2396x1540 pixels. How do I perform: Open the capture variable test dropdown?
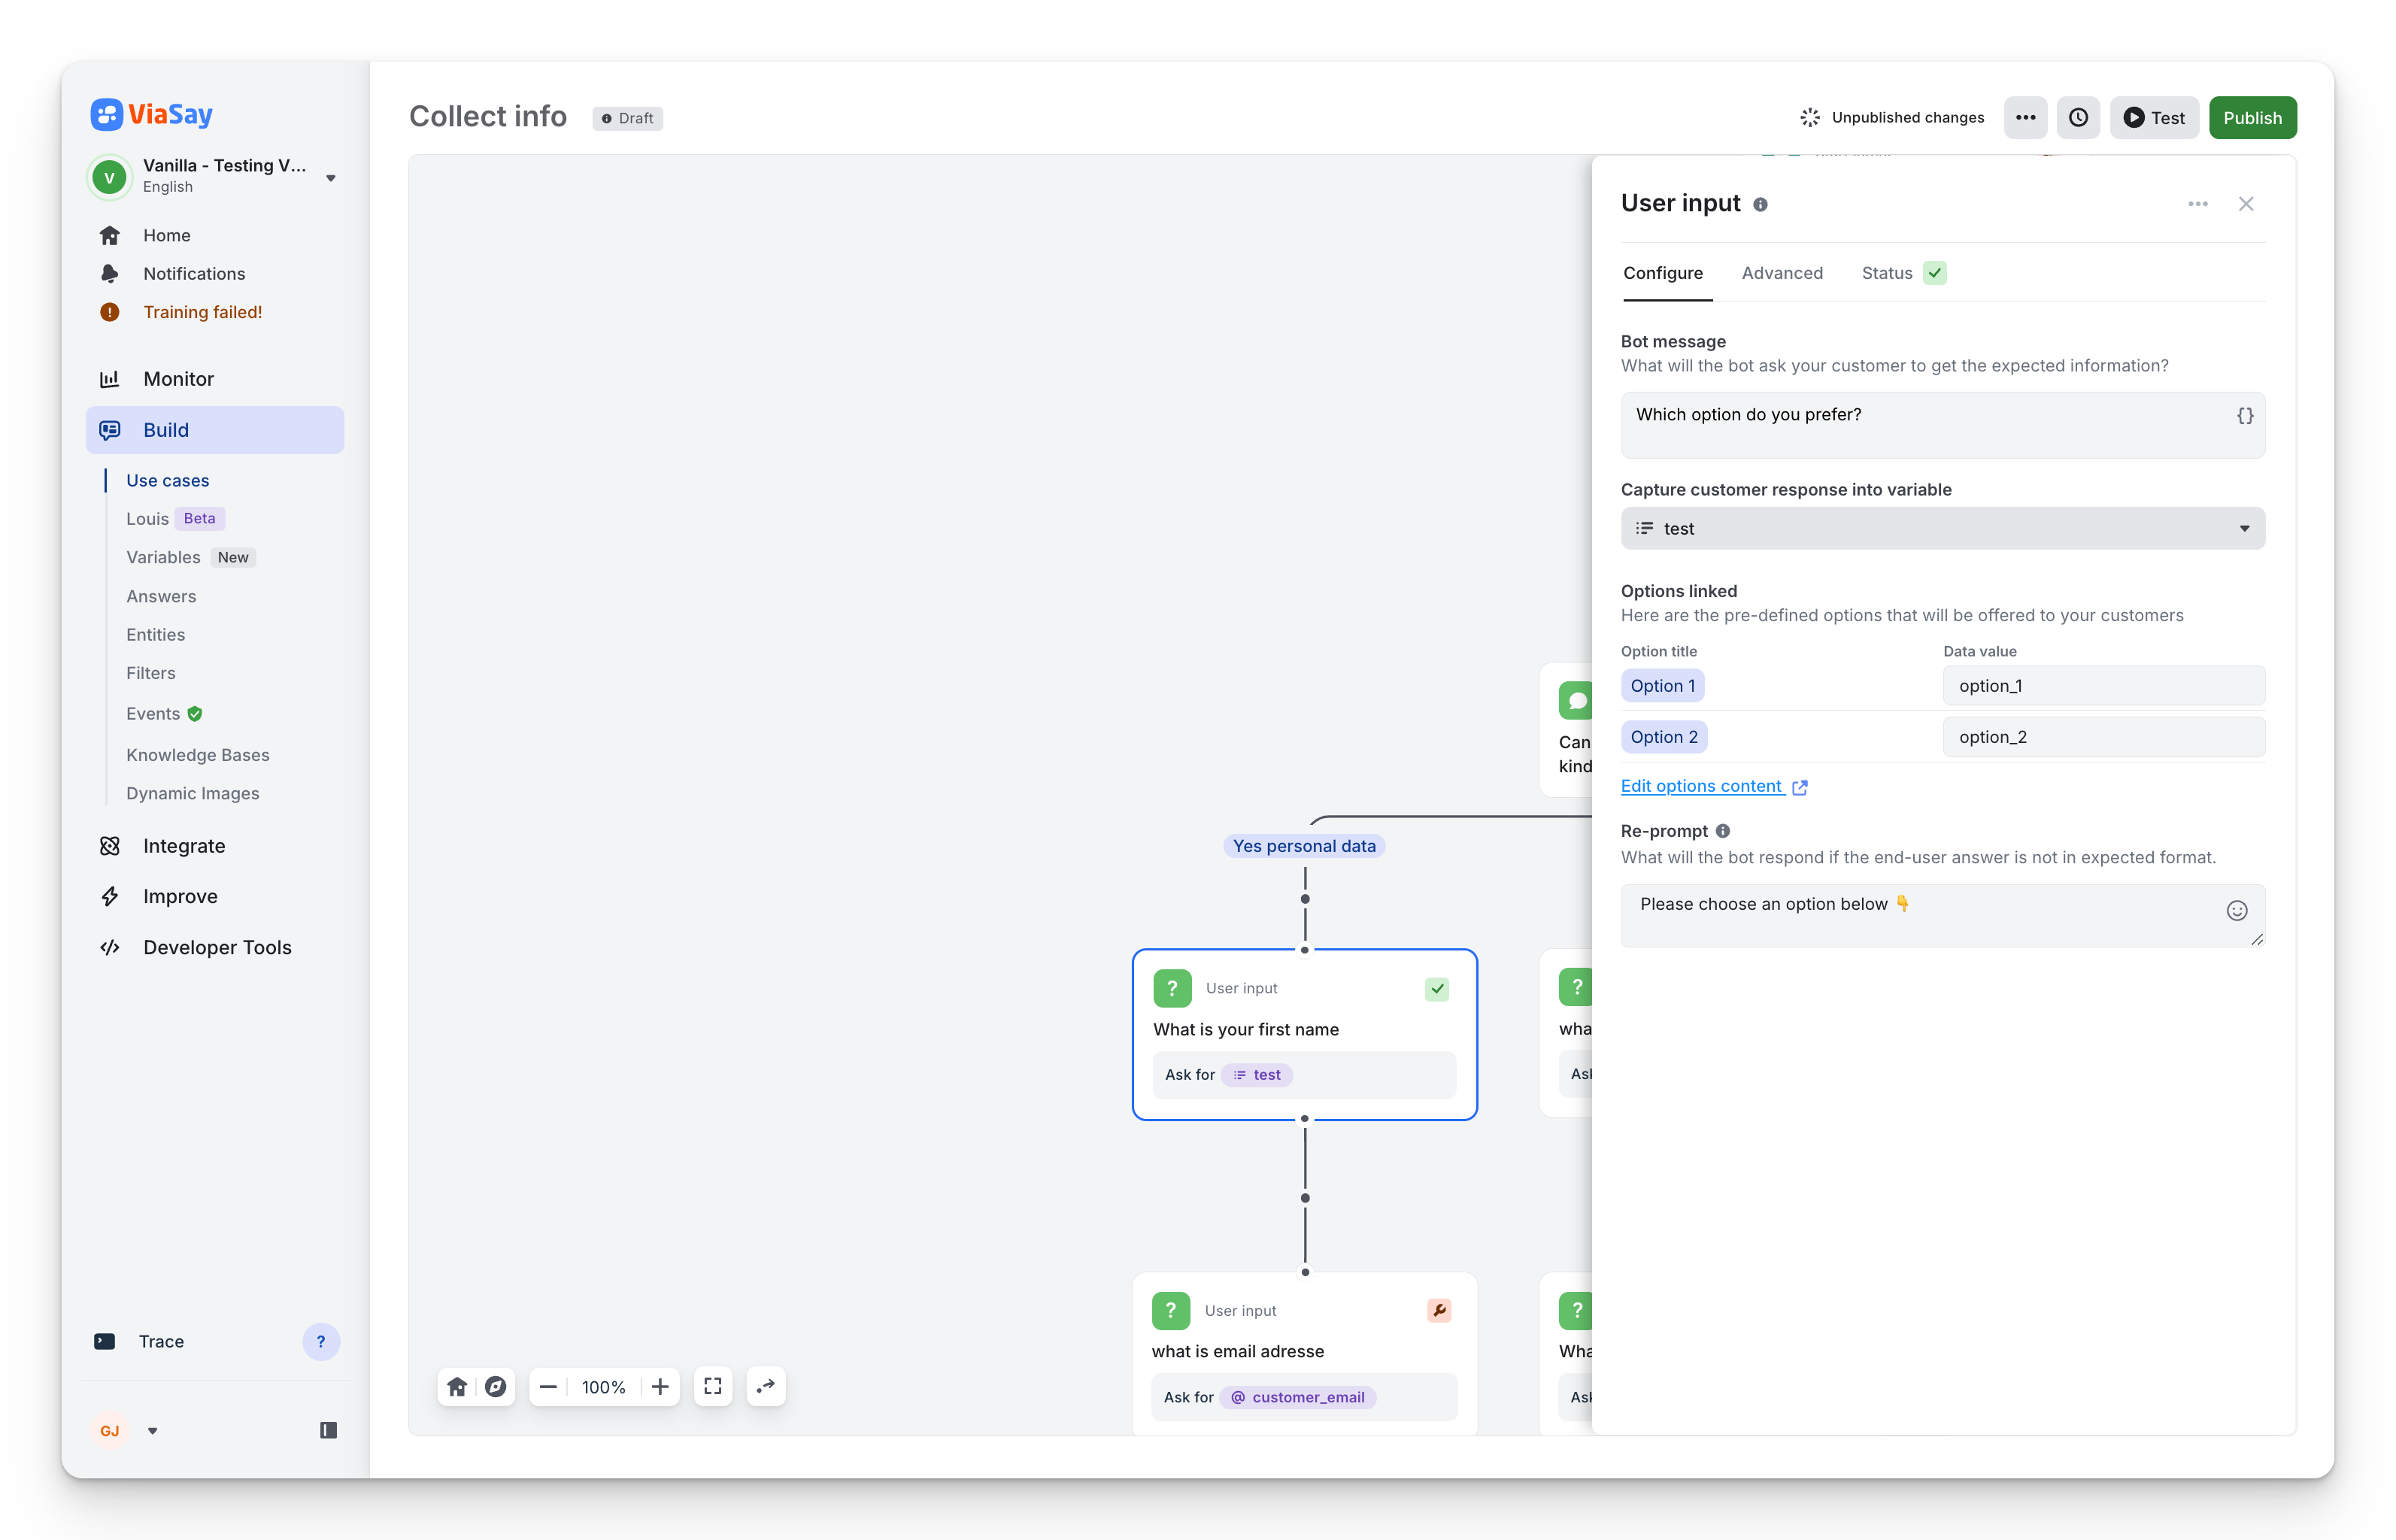[x=1942, y=528]
